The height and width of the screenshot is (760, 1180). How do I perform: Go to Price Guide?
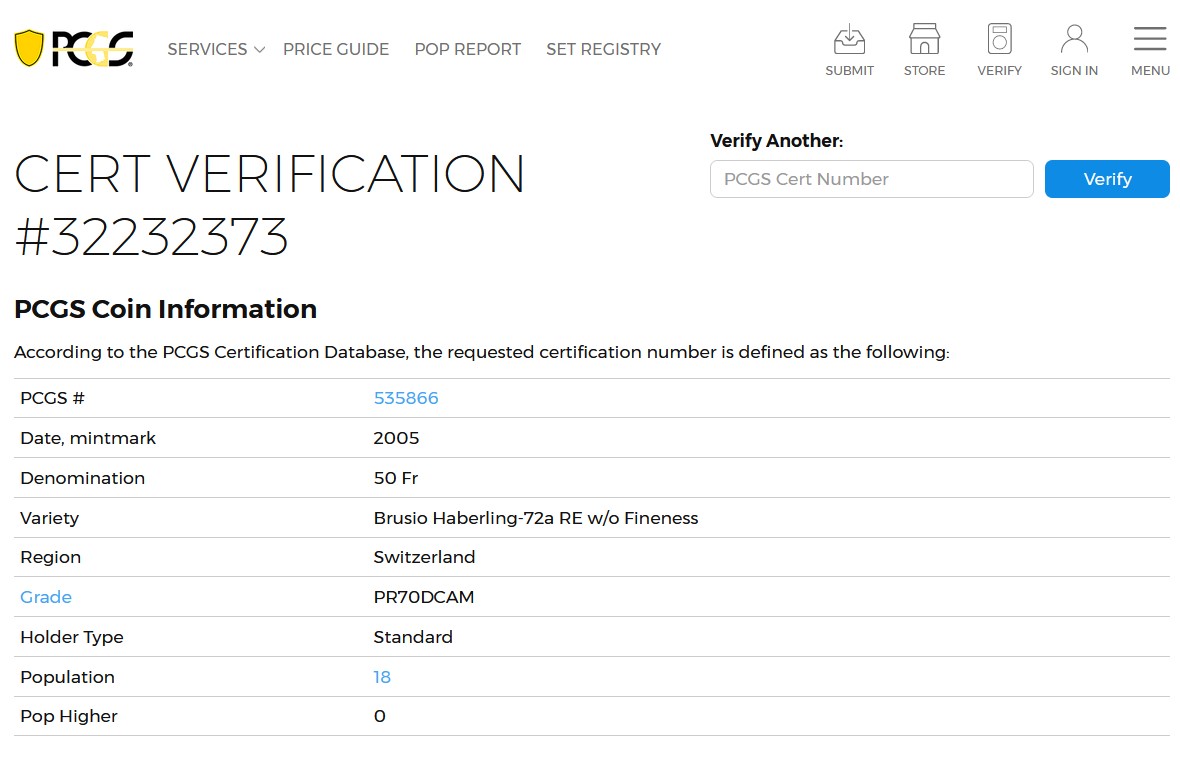[336, 49]
